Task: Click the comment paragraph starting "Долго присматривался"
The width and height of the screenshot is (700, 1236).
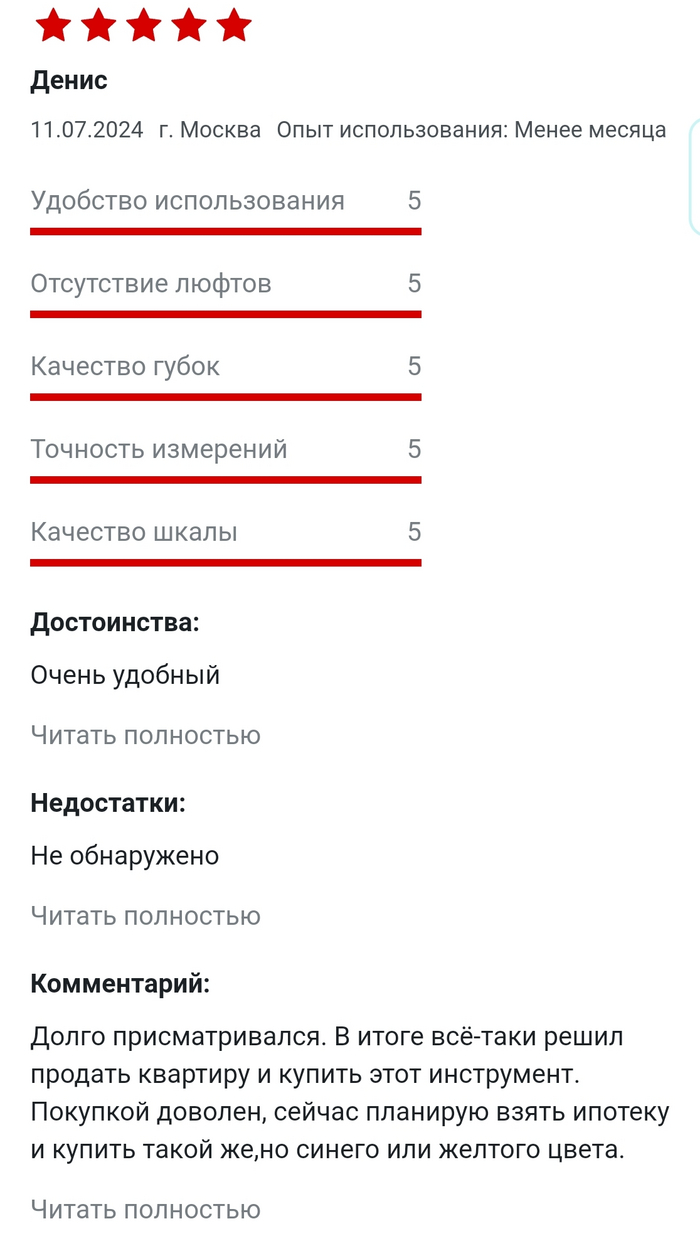Action: pos(350,1093)
